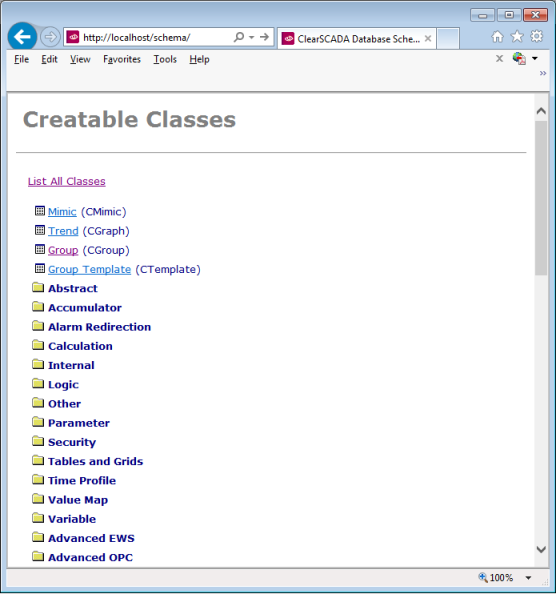Screen dimensions: 556x594
Task: Open Favorites star icon
Action: point(517,37)
